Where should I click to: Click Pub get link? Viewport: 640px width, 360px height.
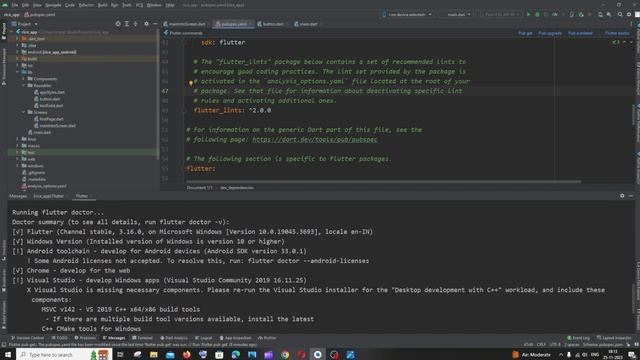[x=525, y=33]
